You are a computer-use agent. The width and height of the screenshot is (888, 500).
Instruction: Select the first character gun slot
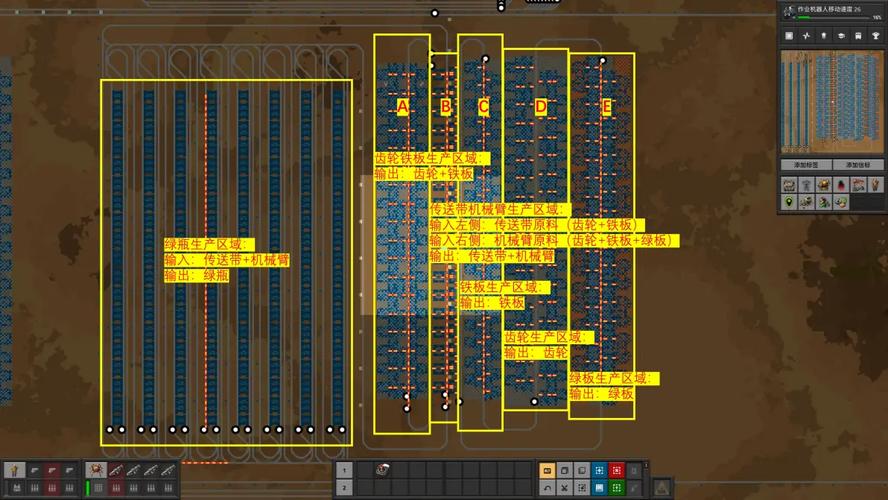click(35, 470)
